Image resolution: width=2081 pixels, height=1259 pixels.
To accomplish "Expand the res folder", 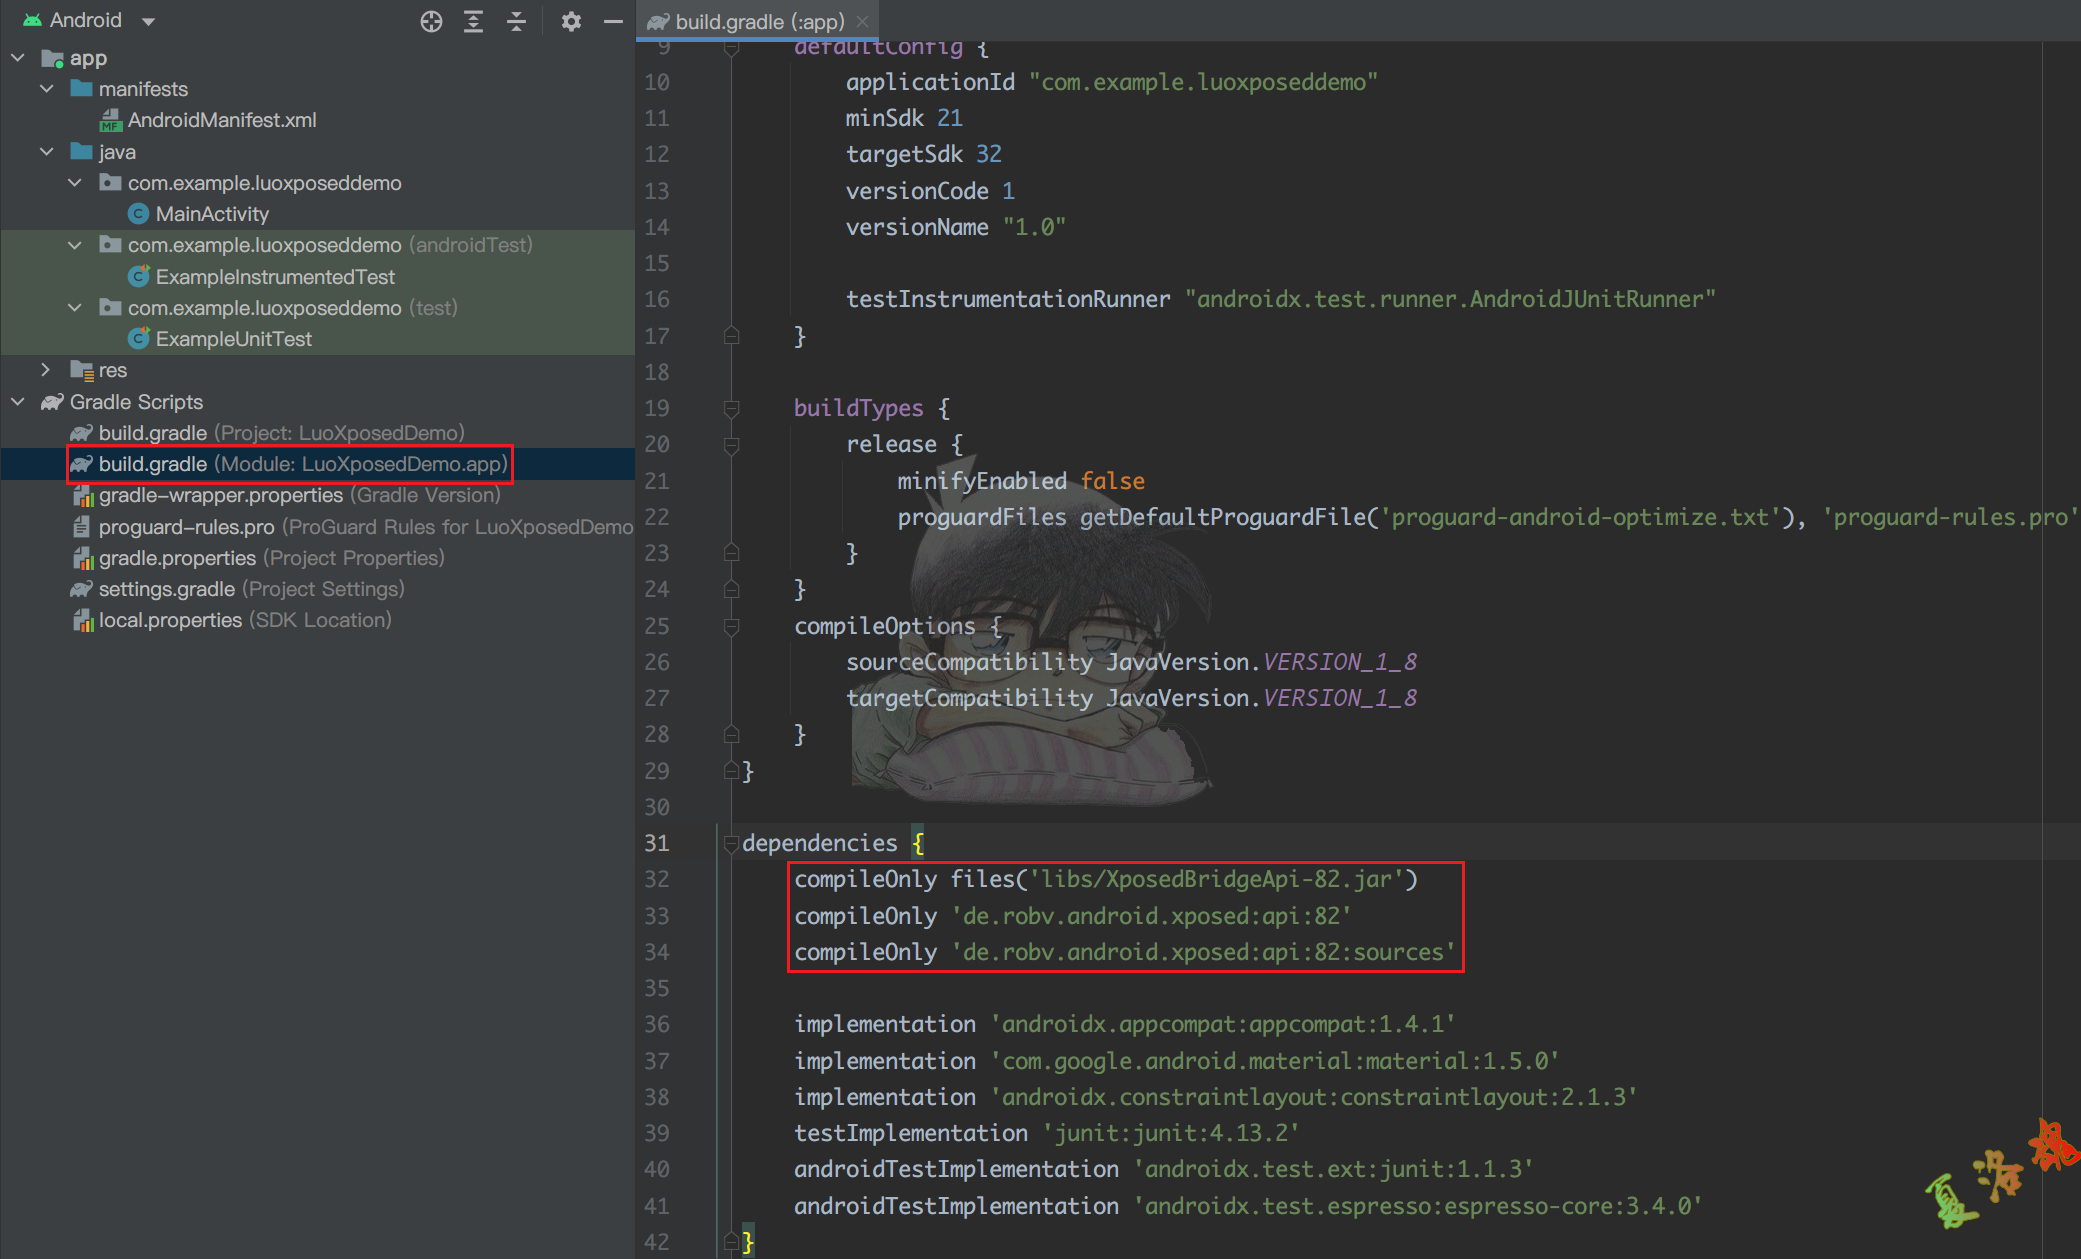I will point(46,370).
